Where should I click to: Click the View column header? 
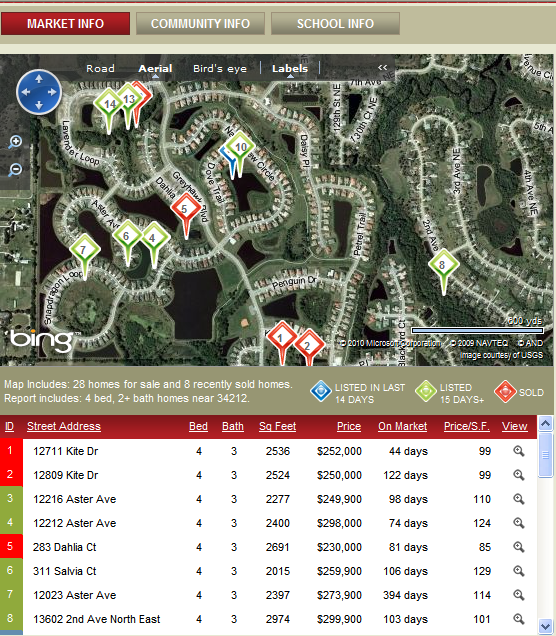pyautogui.click(x=514, y=426)
